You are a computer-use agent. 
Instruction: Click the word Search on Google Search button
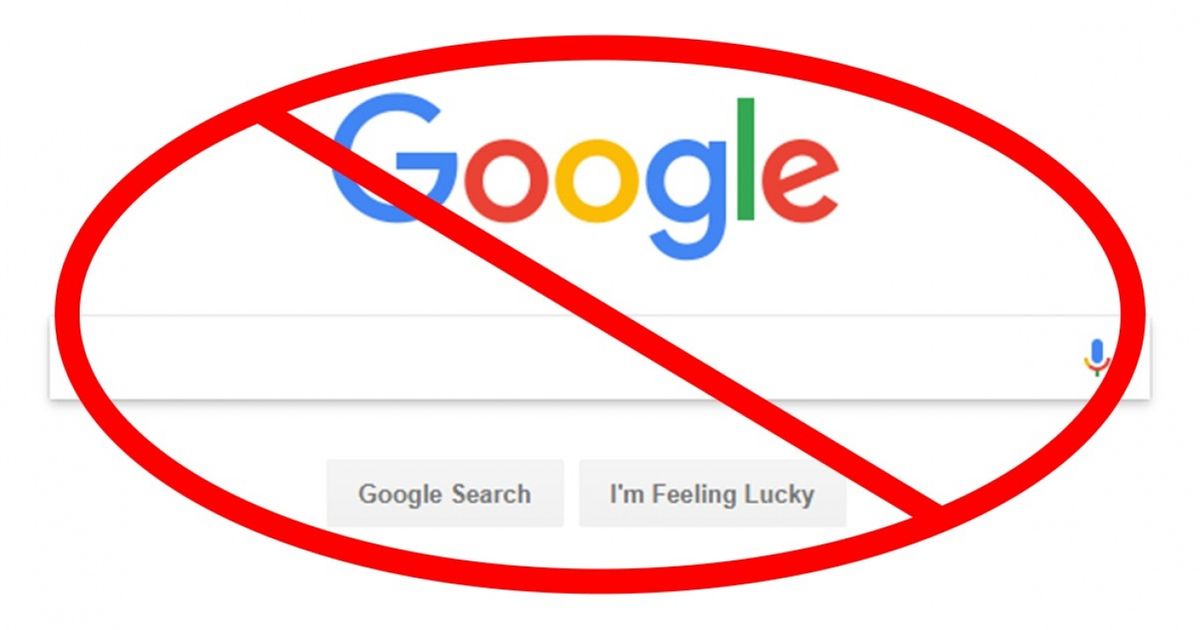(x=491, y=494)
